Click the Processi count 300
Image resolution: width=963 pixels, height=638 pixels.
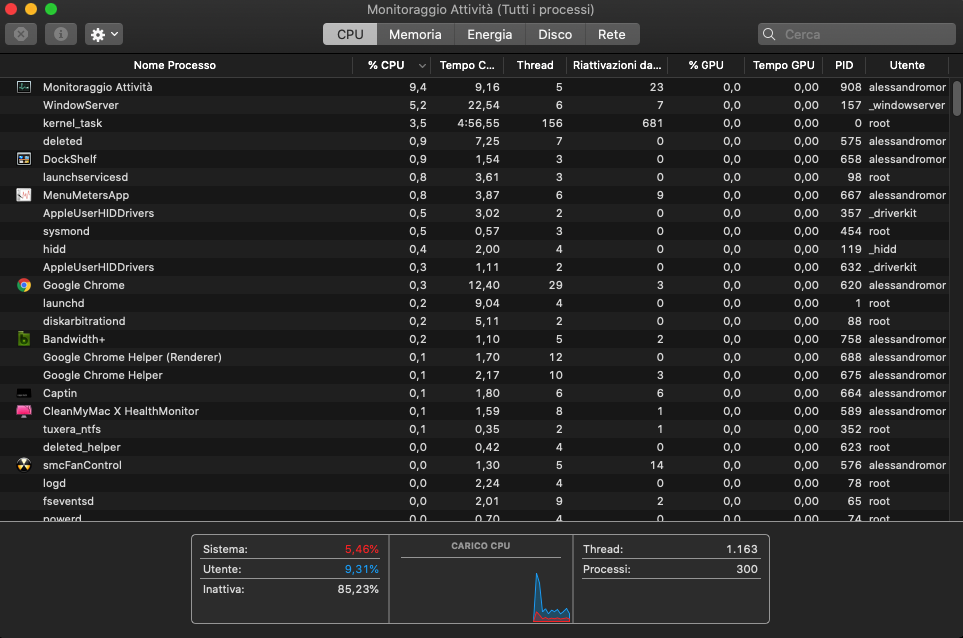(747, 569)
